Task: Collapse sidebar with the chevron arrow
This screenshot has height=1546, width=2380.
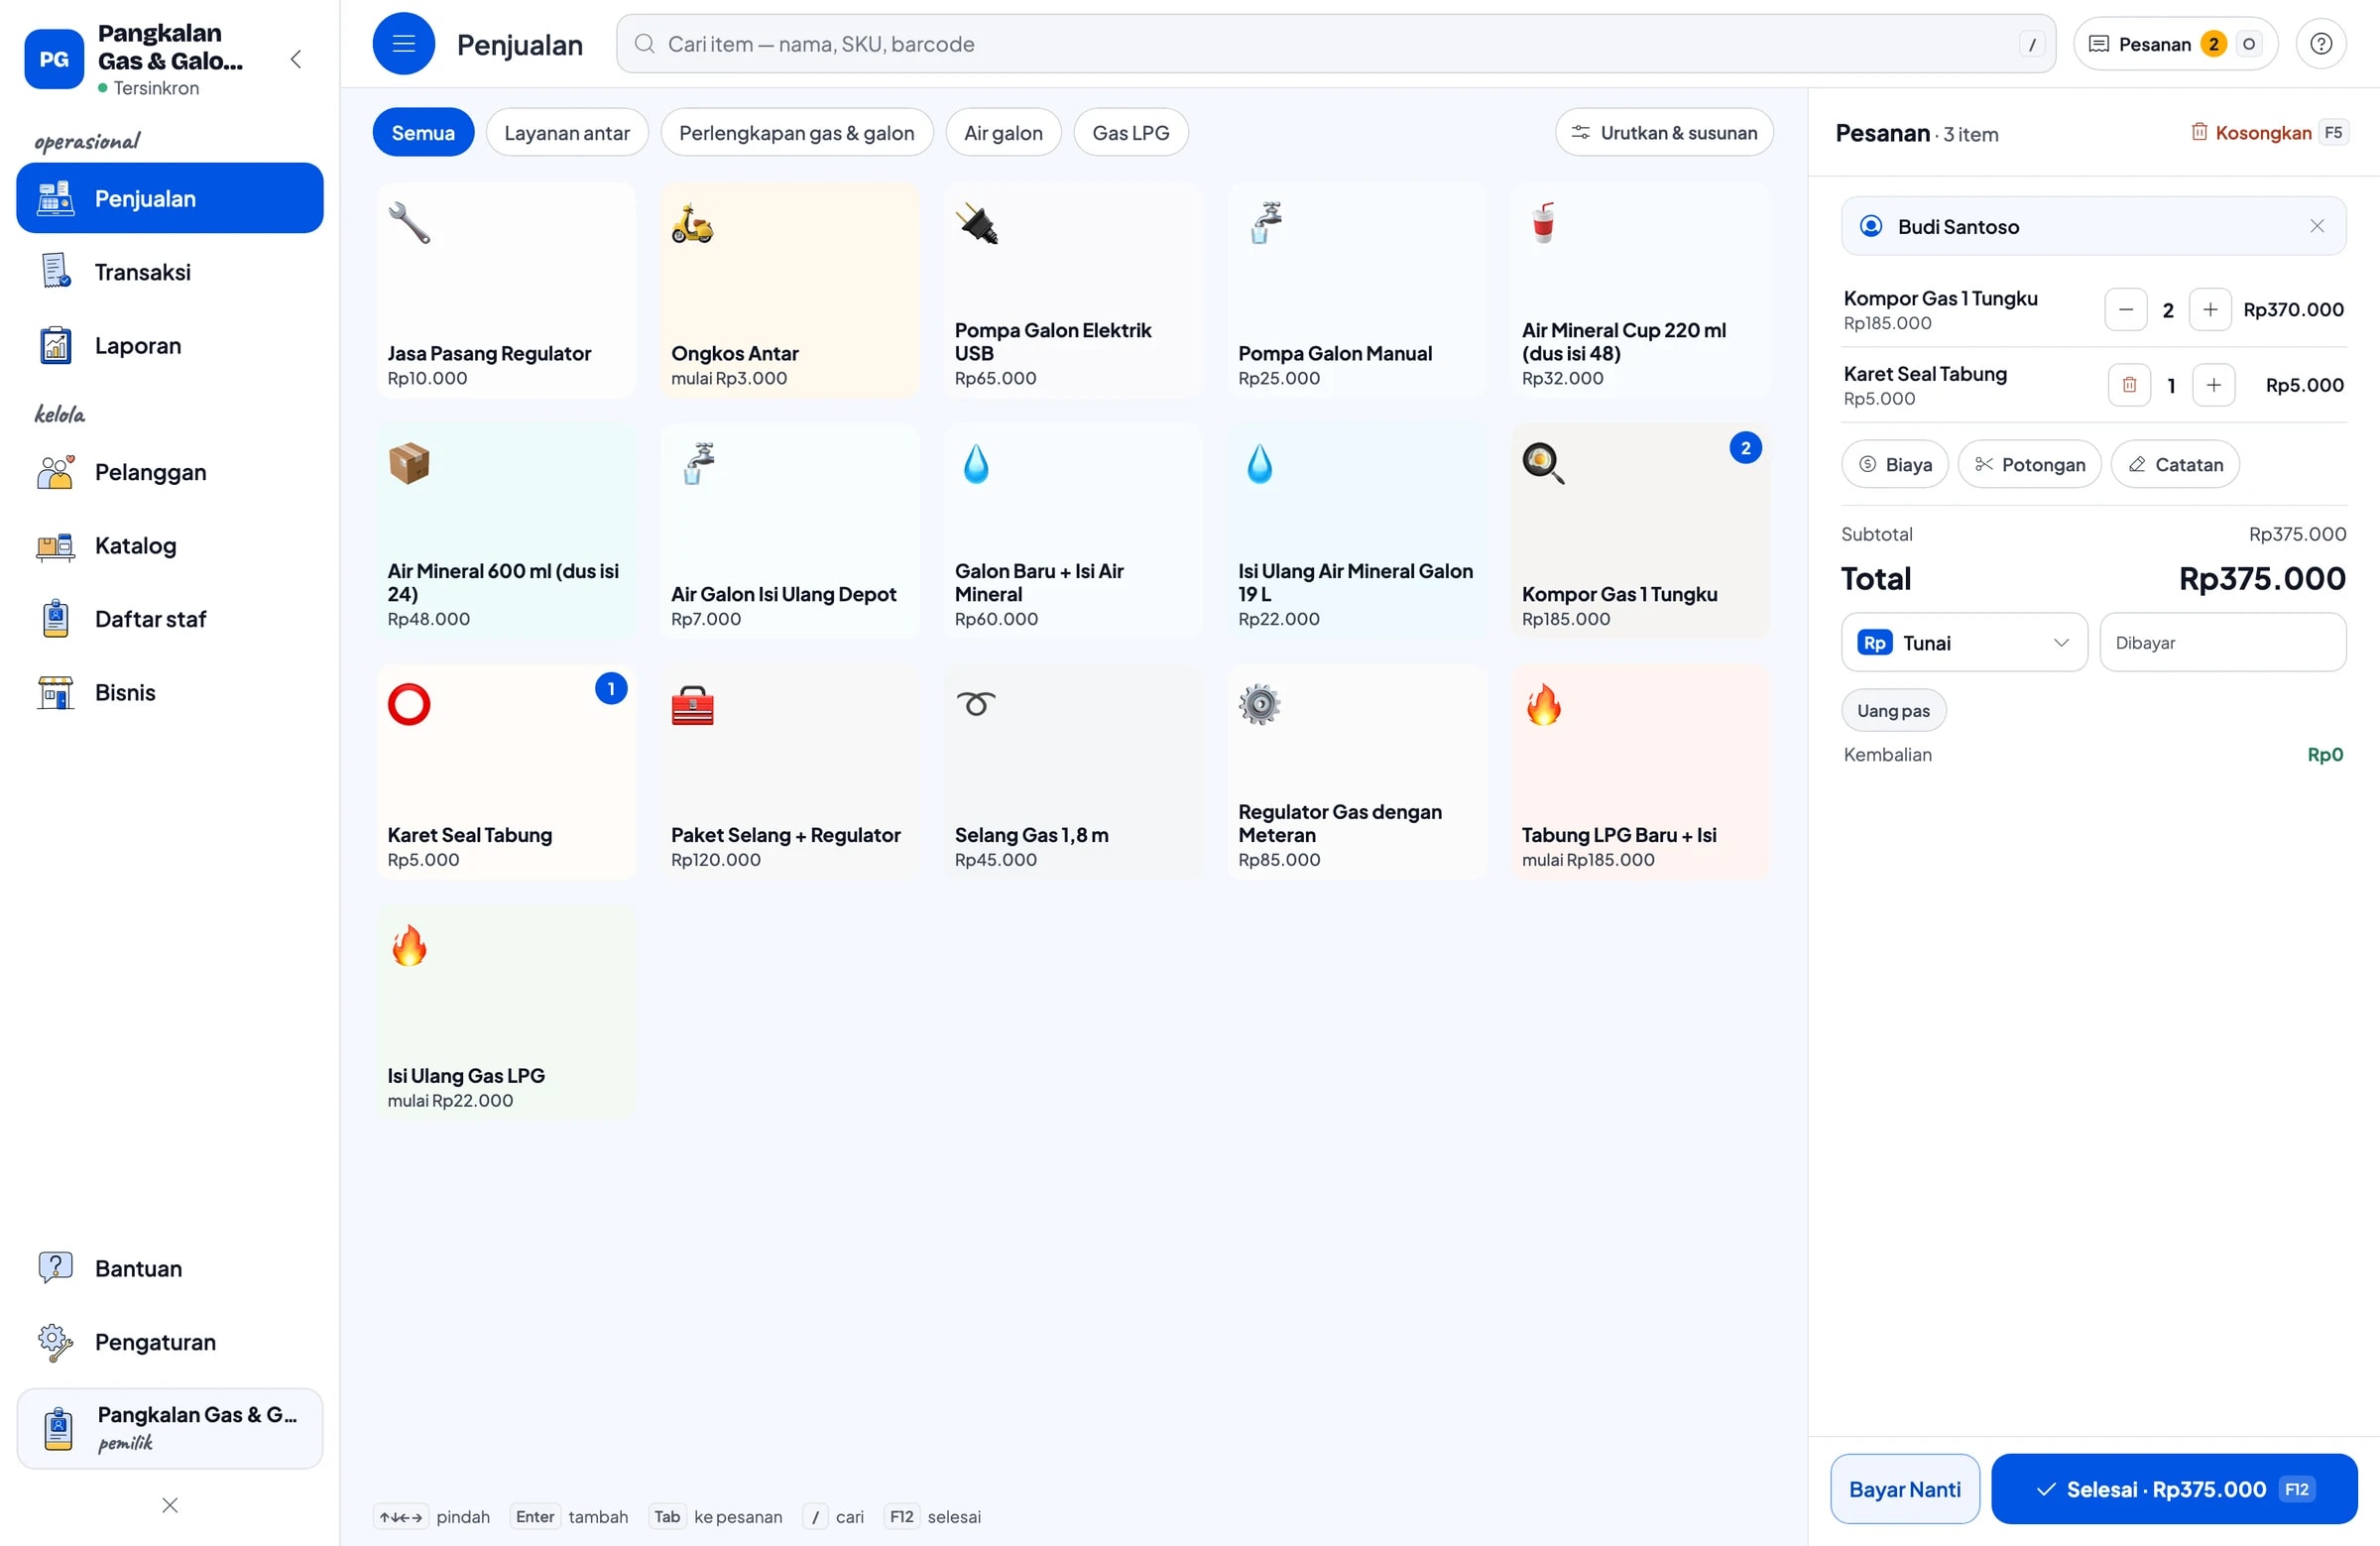Action: 296,59
